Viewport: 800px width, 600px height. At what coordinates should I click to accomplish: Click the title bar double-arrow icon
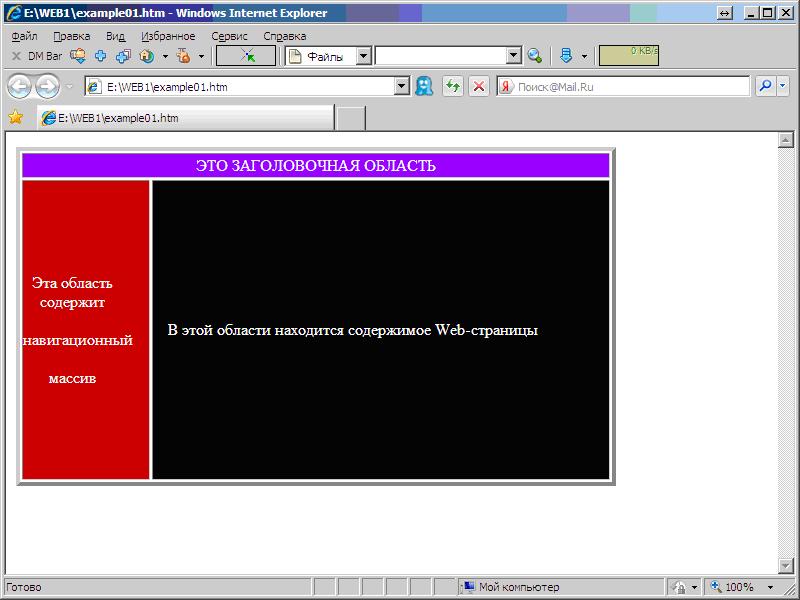725,13
